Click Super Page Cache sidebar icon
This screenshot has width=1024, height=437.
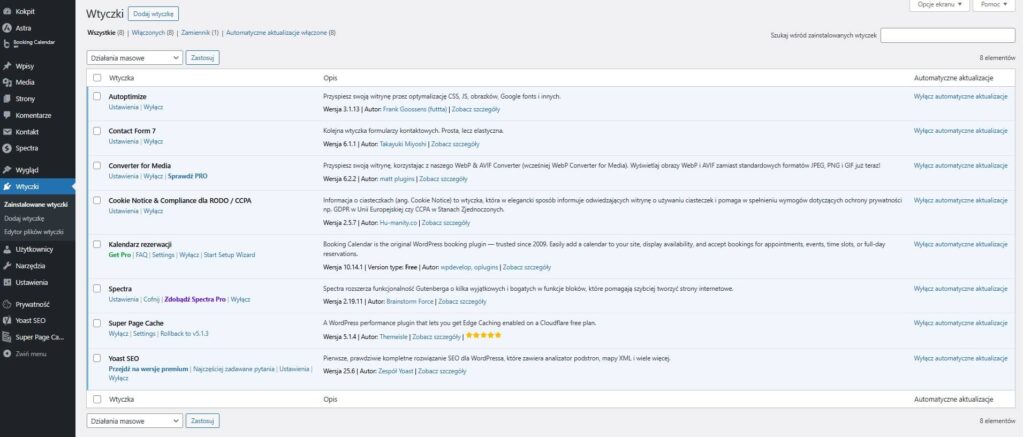(x=7, y=337)
